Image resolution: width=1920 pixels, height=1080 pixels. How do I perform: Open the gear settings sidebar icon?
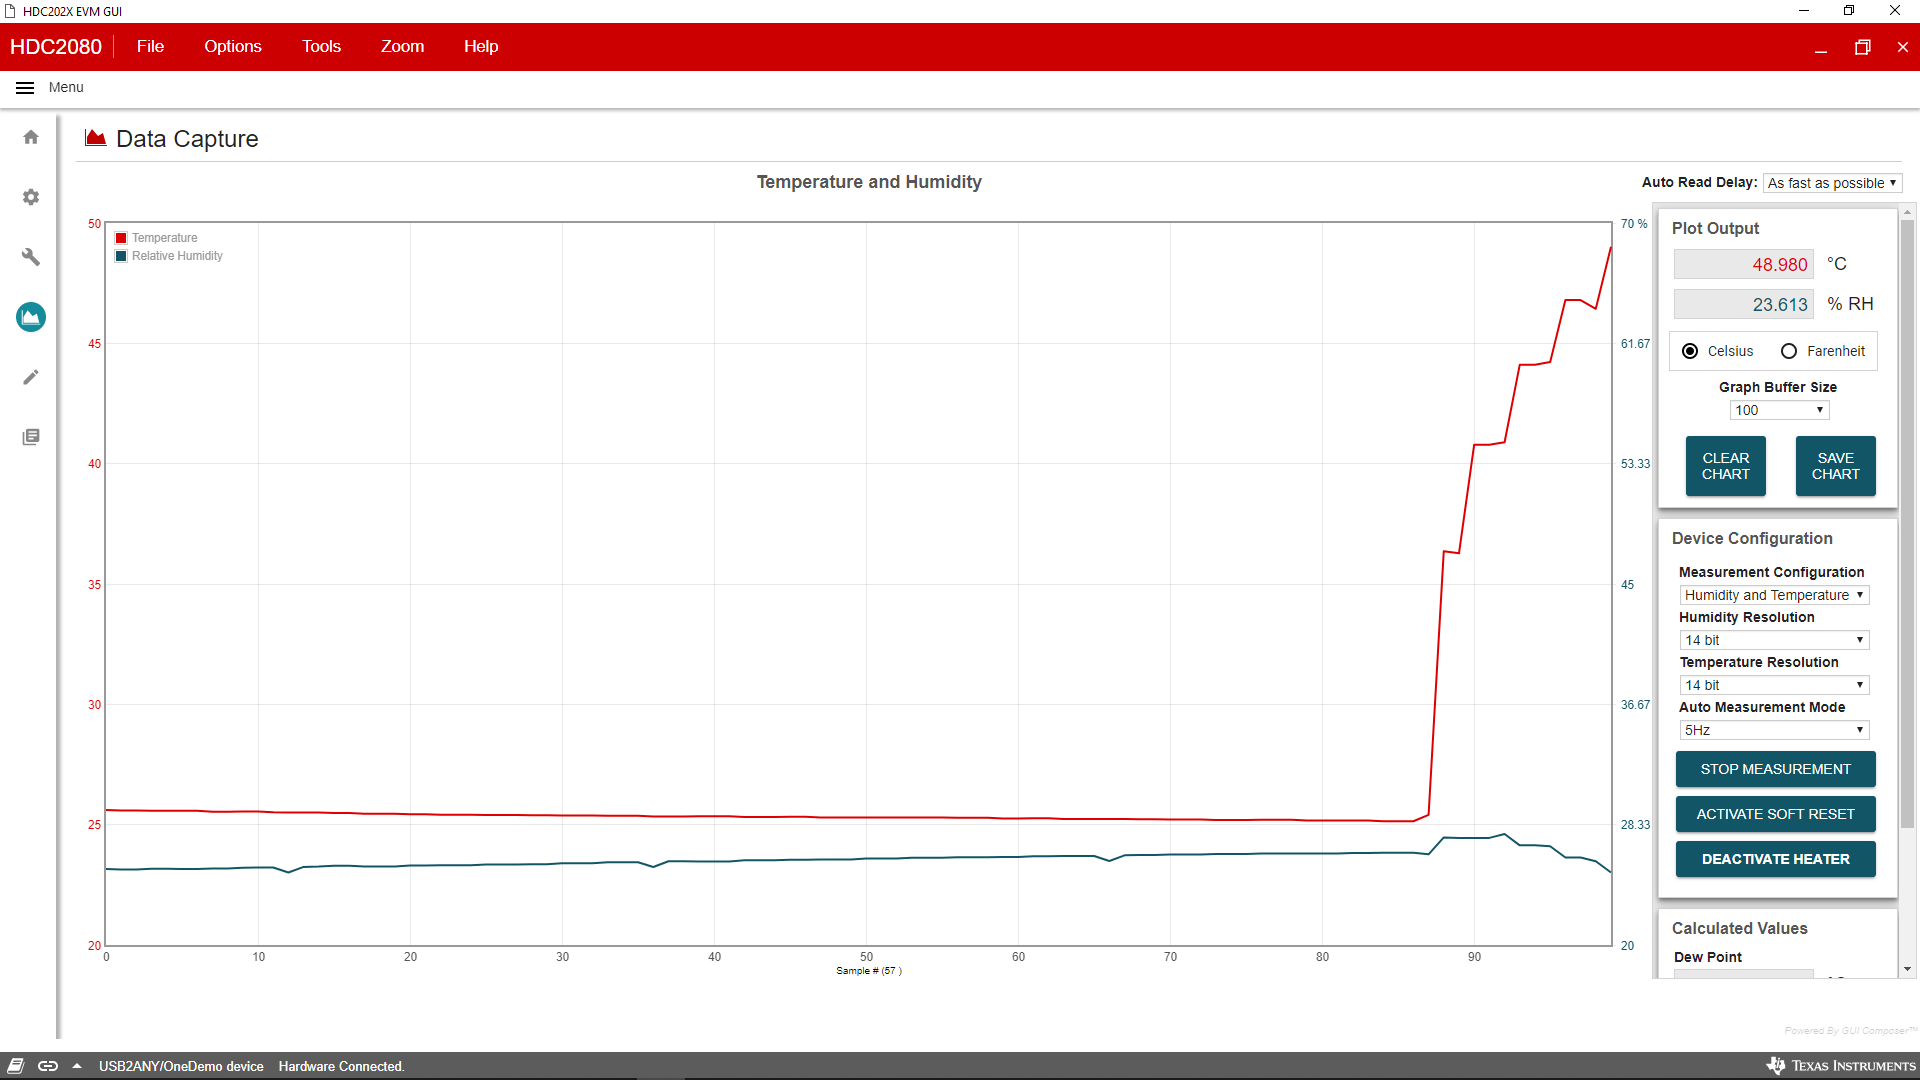[31, 197]
